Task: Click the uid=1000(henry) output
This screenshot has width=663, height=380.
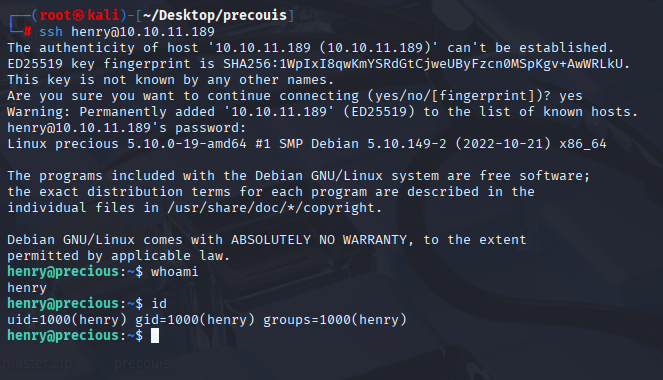Action: pyautogui.click(x=67, y=320)
